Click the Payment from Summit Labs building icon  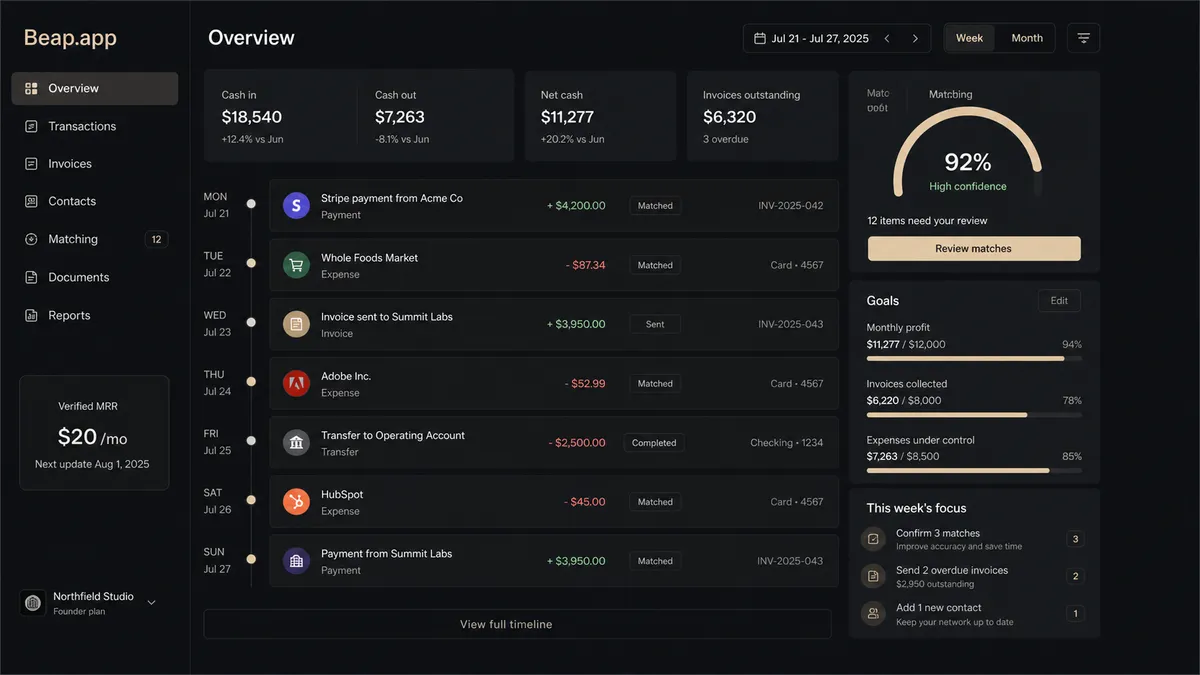tap(296, 561)
